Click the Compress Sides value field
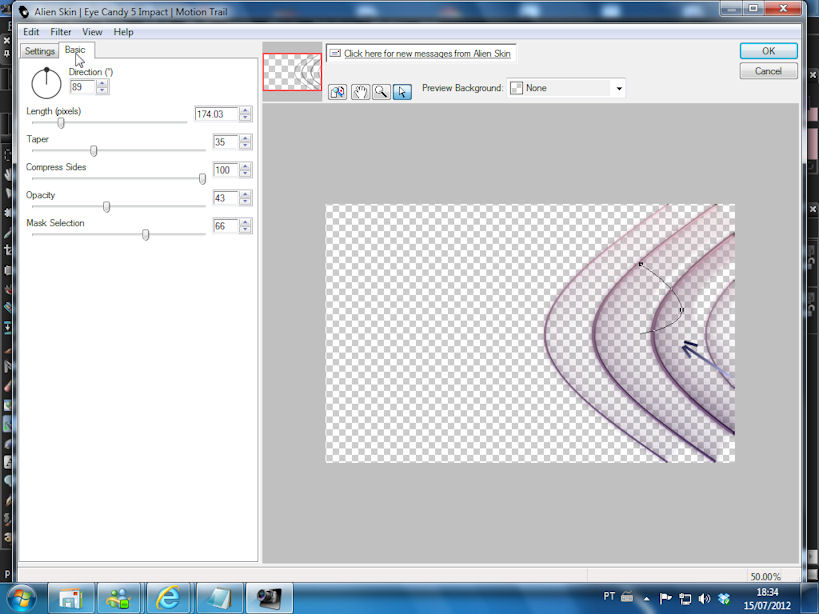The image size is (819, 614). 225,170
